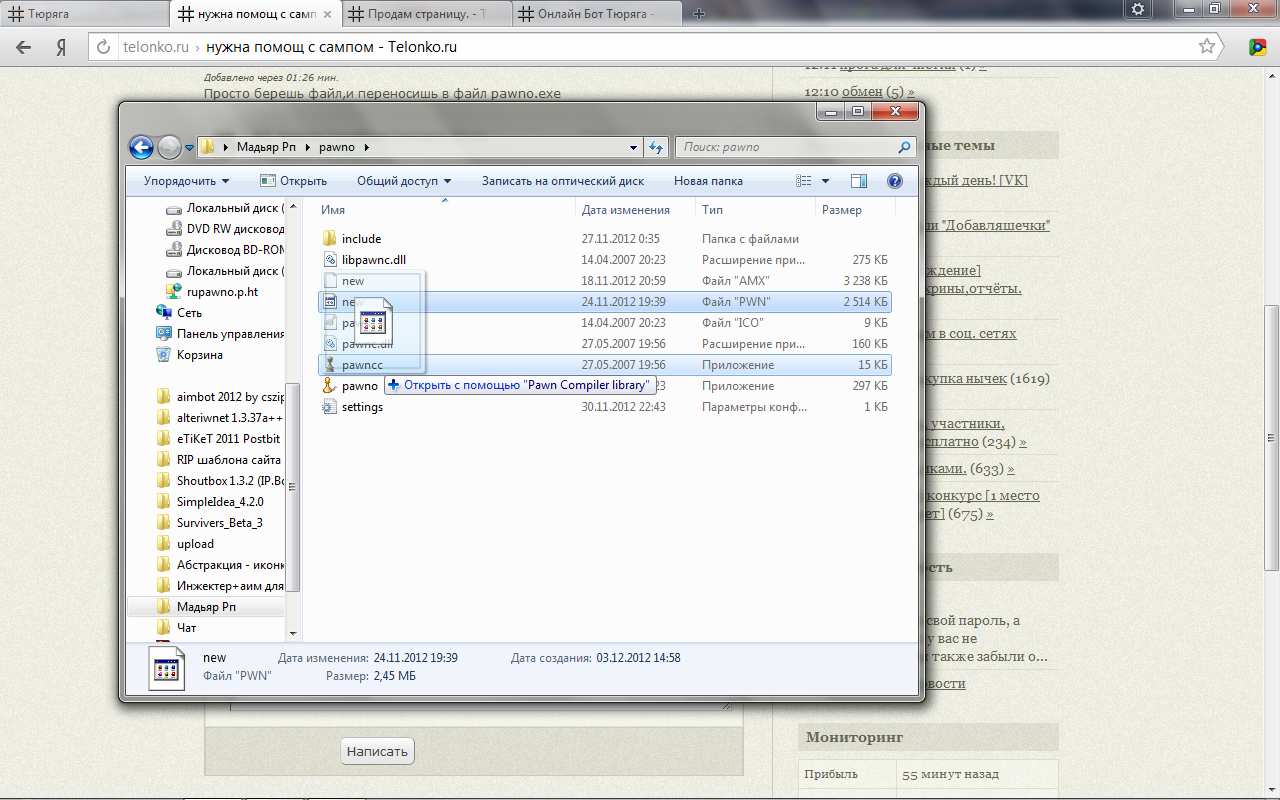Go back in the Explorer window
The image size is (1280, 800).
click(x=142, y=147)
